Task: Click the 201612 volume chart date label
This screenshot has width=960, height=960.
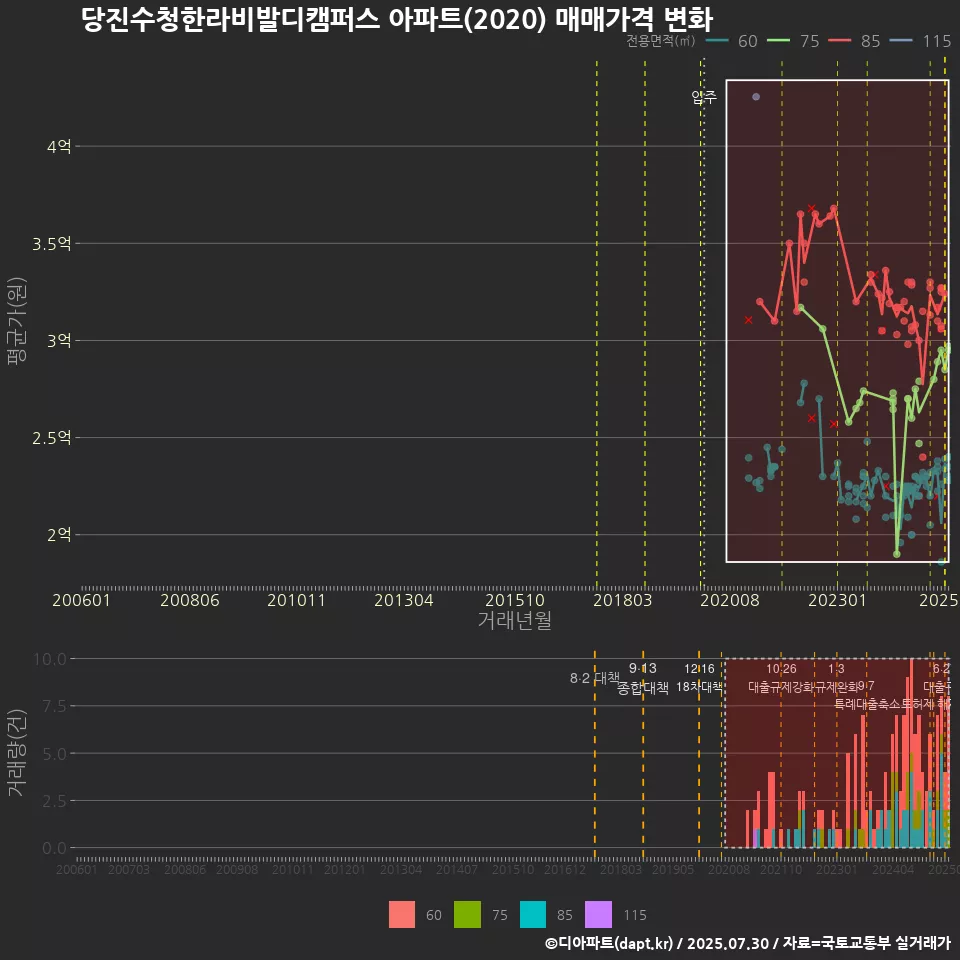Action: 564,869
